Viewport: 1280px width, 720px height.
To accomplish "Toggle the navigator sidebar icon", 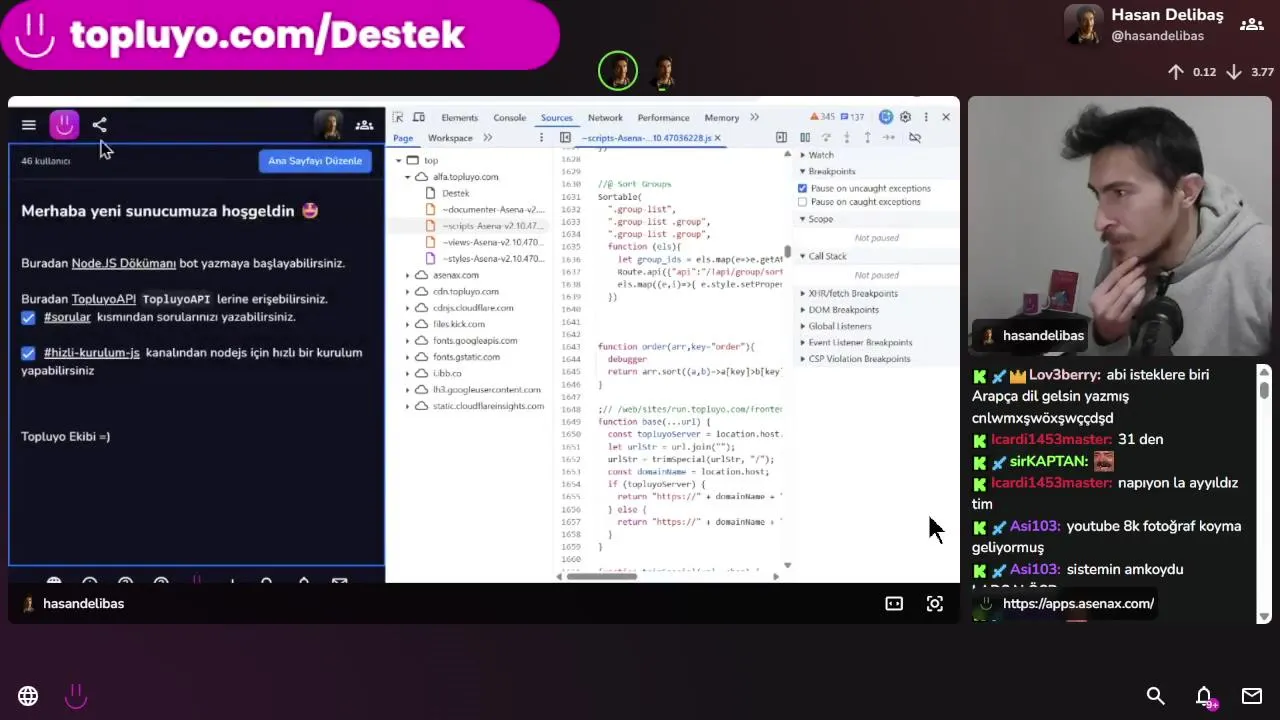I will pyautogui.click(x=565, y=138).
